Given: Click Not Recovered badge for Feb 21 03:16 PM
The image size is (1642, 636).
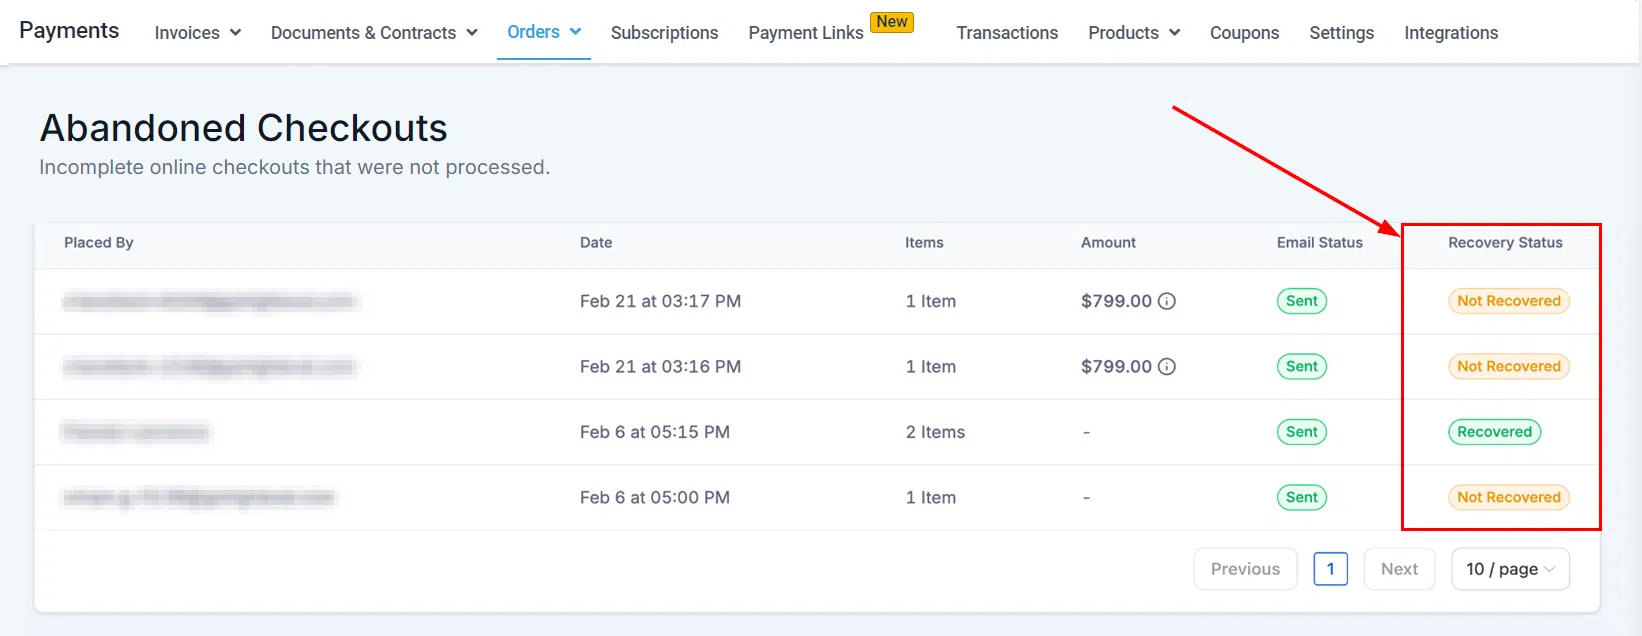Looking at the screenshot, I should [1509, 367].
